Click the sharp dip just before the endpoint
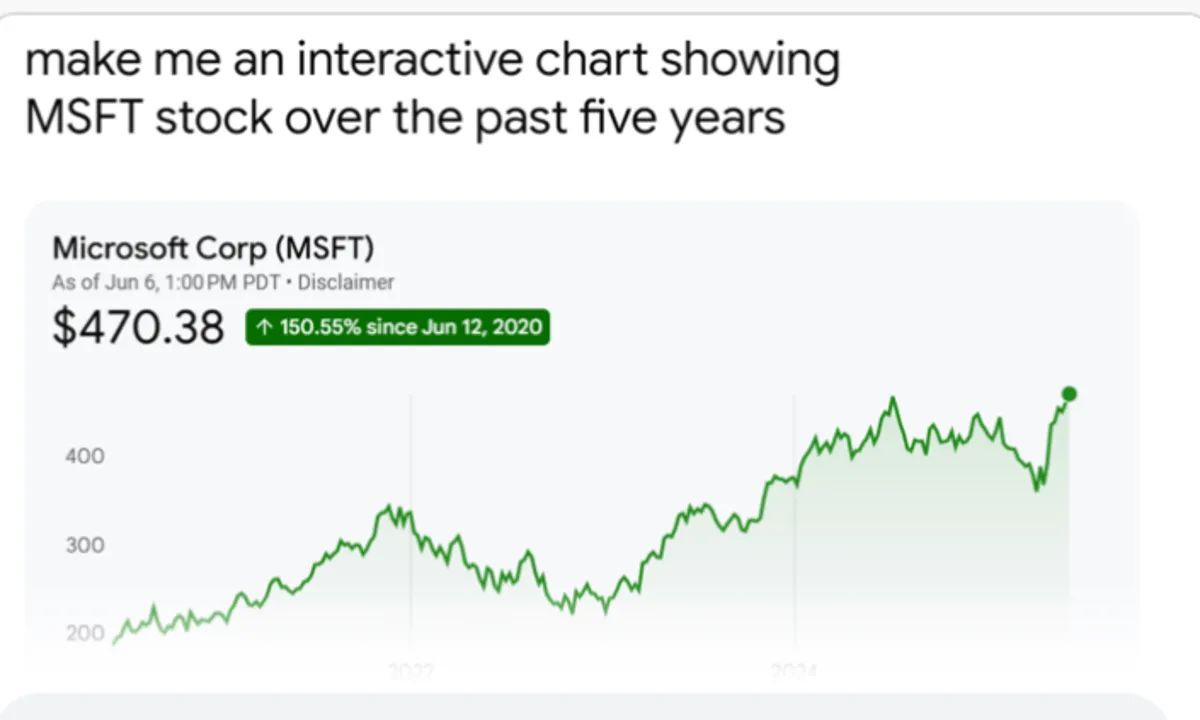 tap(1037, 488)
